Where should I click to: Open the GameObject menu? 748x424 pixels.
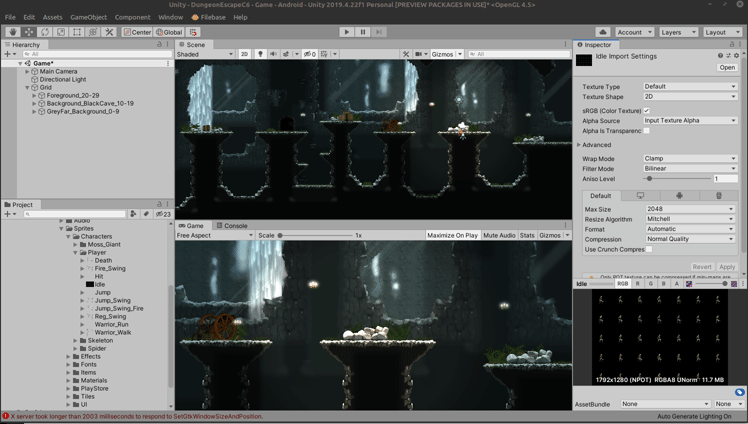tap(89, 17)
